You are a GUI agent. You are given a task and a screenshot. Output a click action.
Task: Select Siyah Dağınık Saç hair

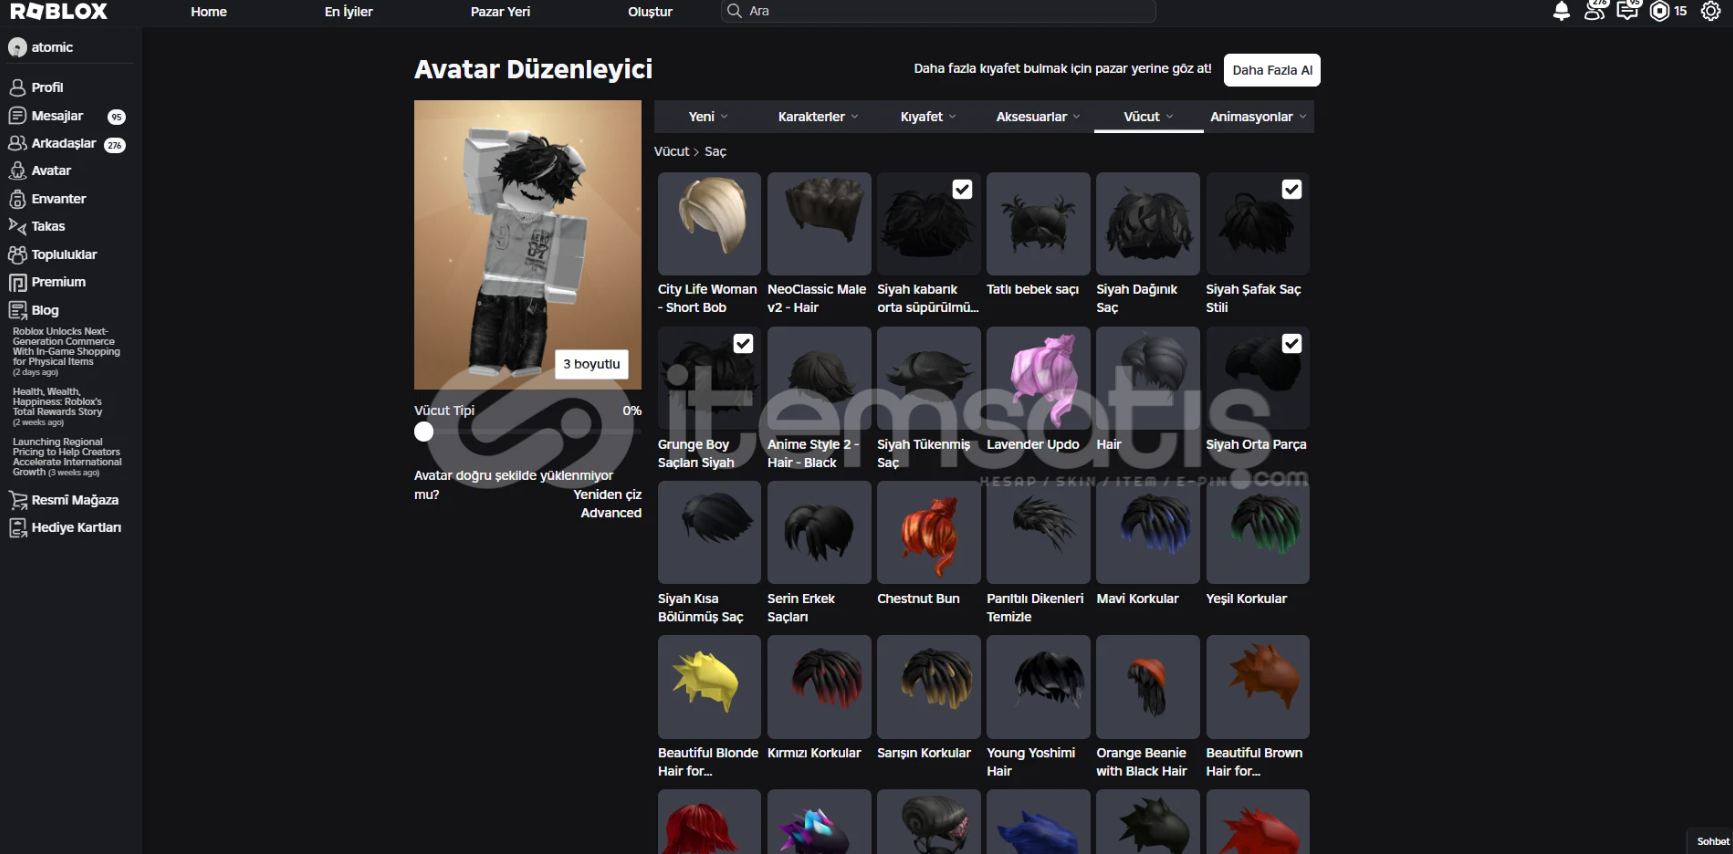1148,223
